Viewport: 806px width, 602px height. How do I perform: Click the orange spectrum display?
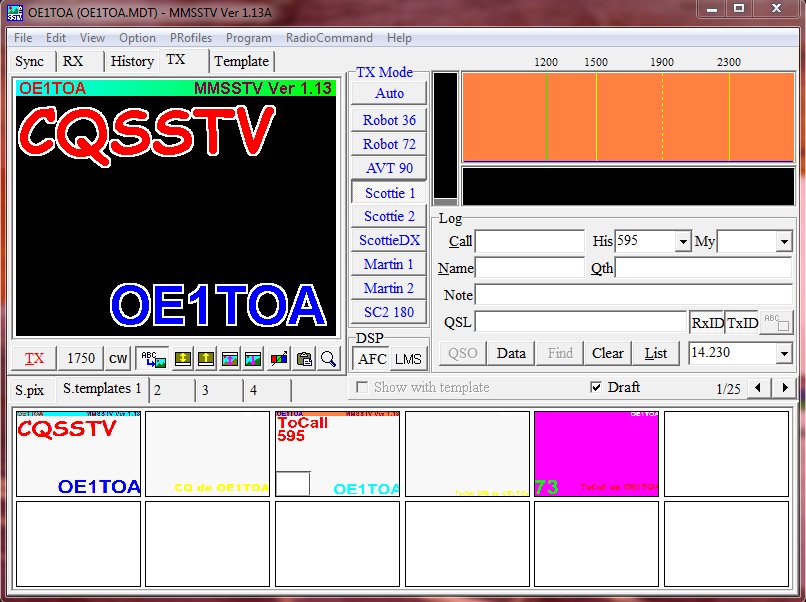click(628, 116)
